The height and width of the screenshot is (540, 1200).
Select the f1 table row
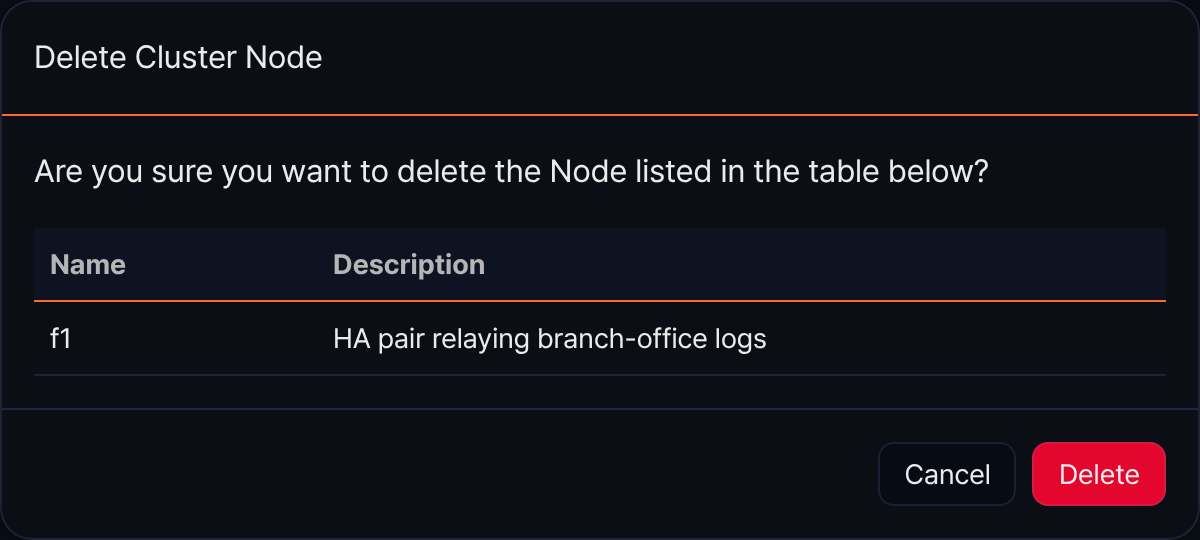pos(600,339)
